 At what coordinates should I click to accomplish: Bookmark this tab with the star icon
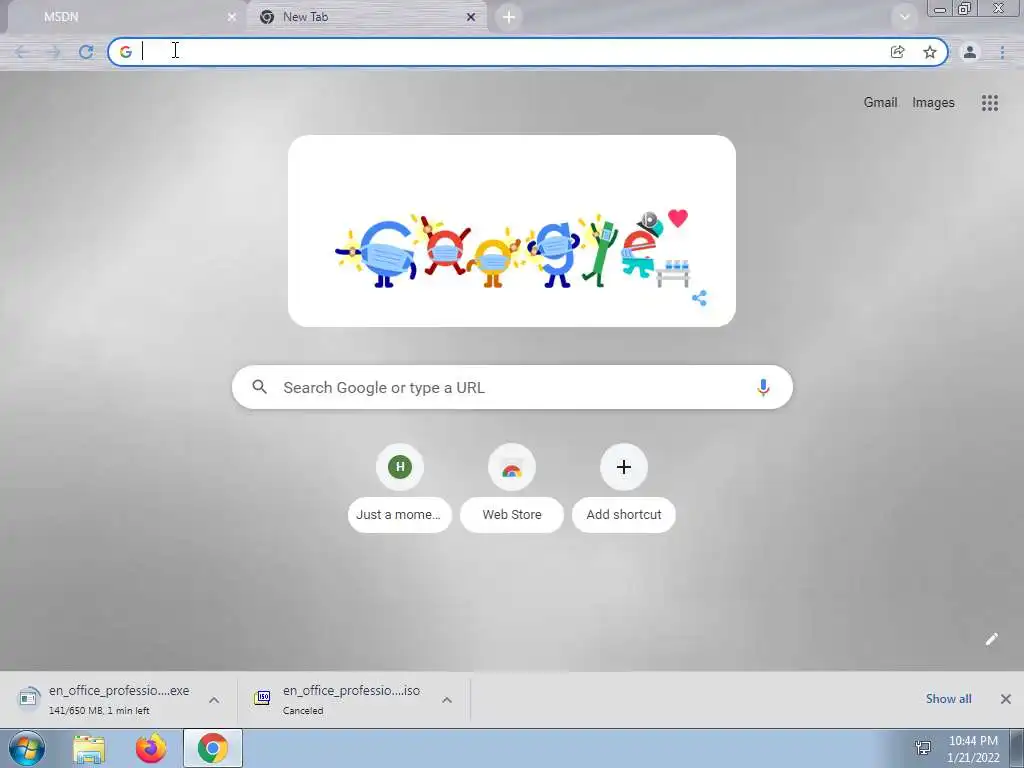tap(929, 52)
